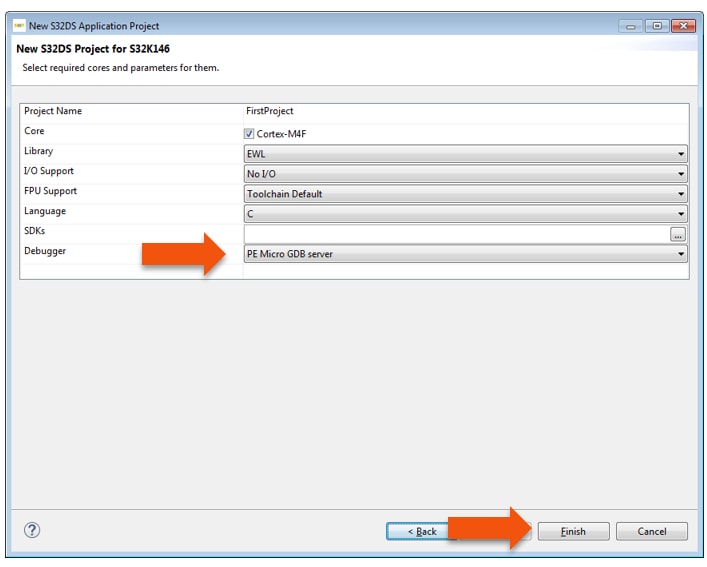Maximize the project wizard window
Image resolution: width=707 pixels, height=567 pixels.
tap(657, 25)
